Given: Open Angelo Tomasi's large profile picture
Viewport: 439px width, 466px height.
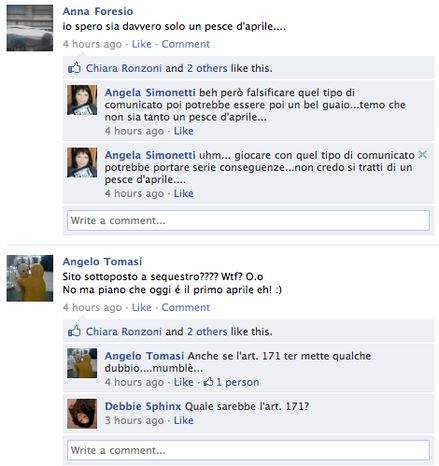Looking at the screenshot, I should point(30,278).
